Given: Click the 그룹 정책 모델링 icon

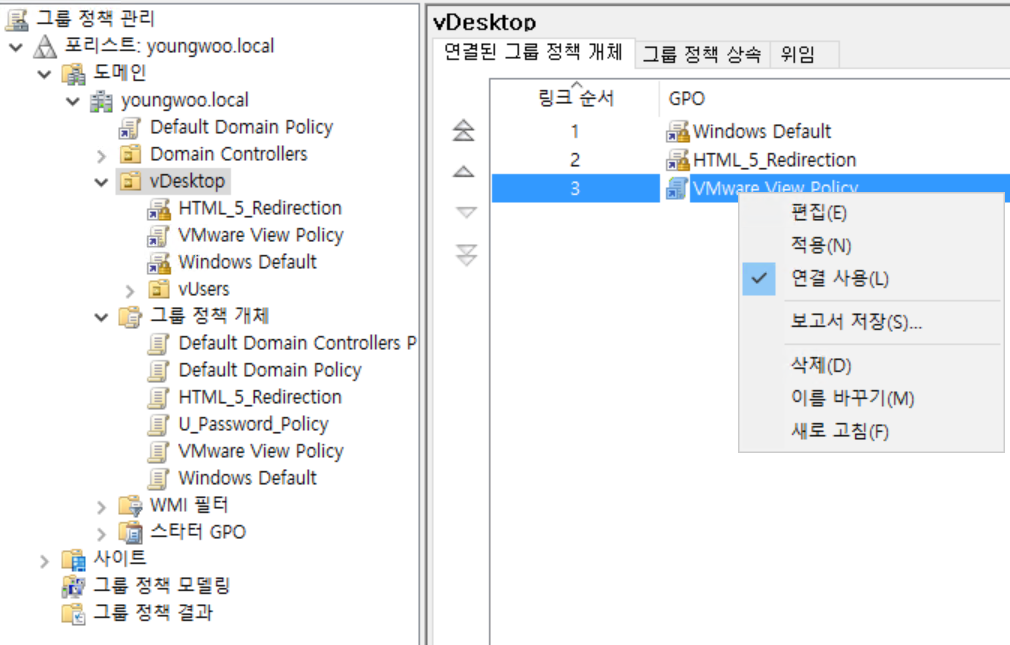Looking at the screenshot, I should (x=73, y=586).
